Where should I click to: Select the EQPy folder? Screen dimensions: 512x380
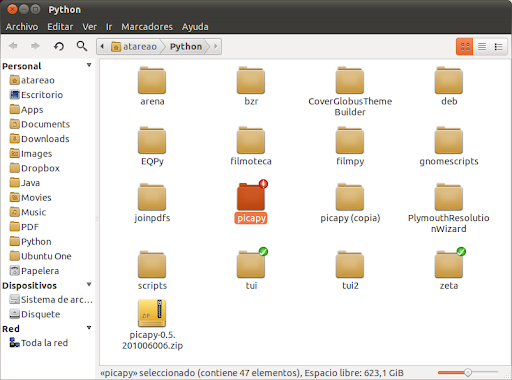tap(152, 146)
